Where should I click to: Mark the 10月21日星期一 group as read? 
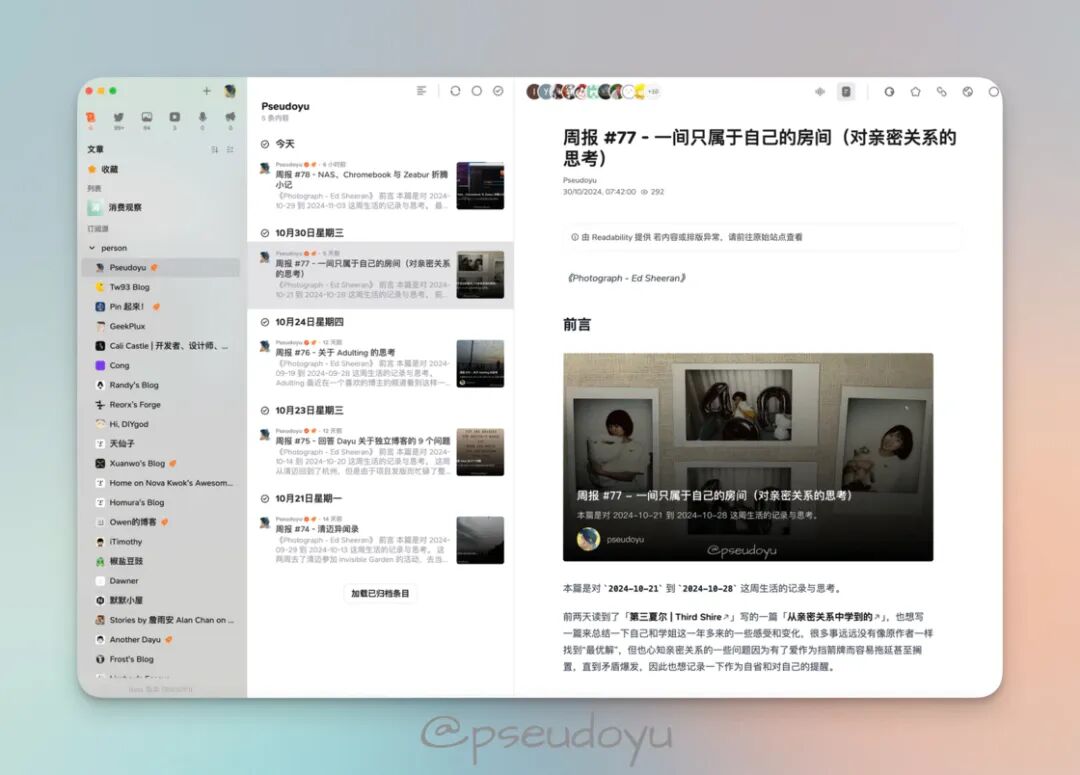pos(264,499)
